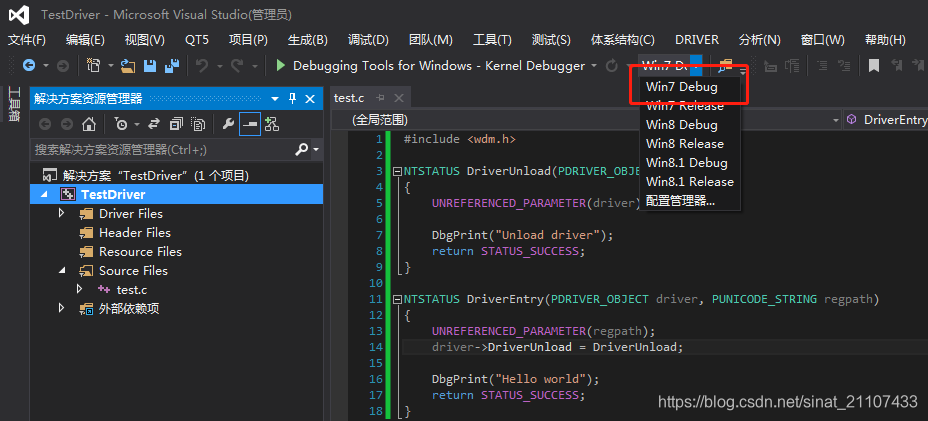Expand the test.c node arrow
Viewport: 928px width, 421px height.
pyautogui.click(x=79, y=289)
